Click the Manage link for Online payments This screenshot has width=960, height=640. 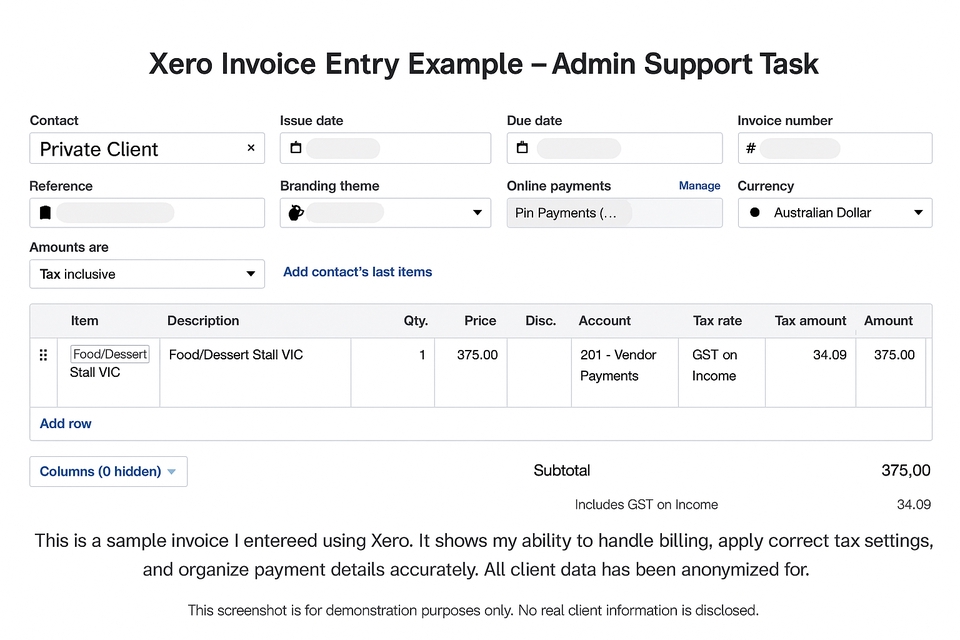pos(699,186)
